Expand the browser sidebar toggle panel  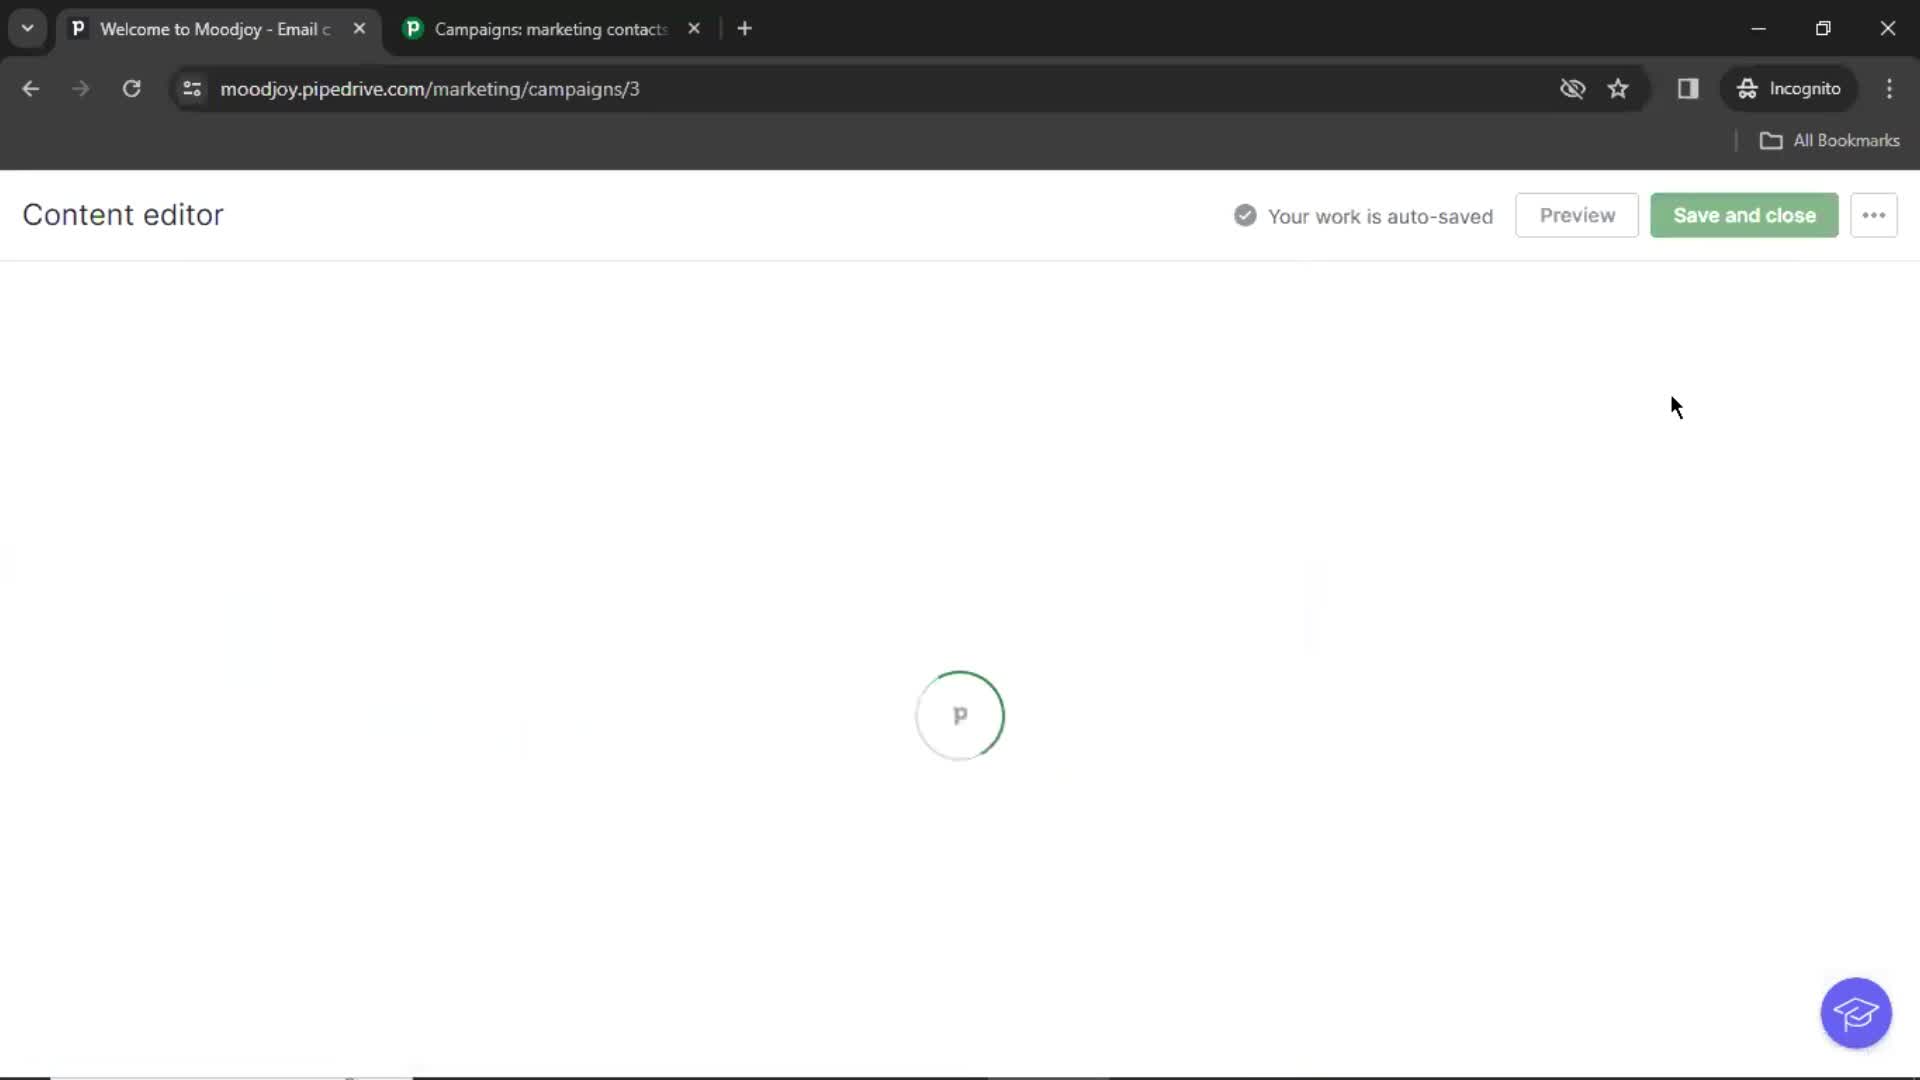1688,88
